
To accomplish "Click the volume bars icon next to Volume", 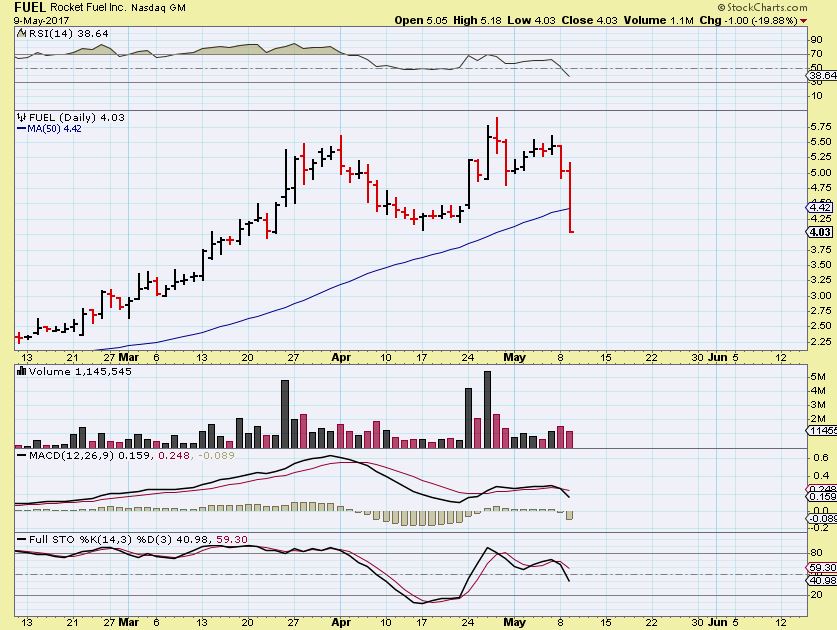I will (x=21, y=371).
